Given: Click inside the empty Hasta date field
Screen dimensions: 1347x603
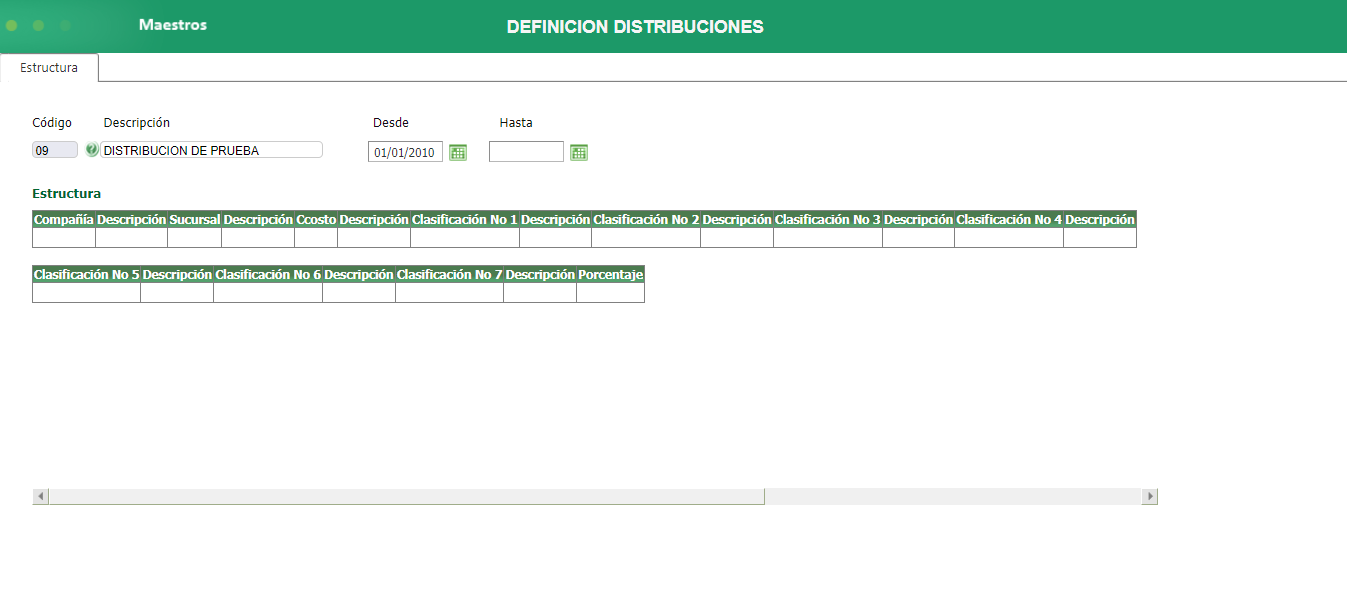Looking at the screenshot, I should (526, 151).
